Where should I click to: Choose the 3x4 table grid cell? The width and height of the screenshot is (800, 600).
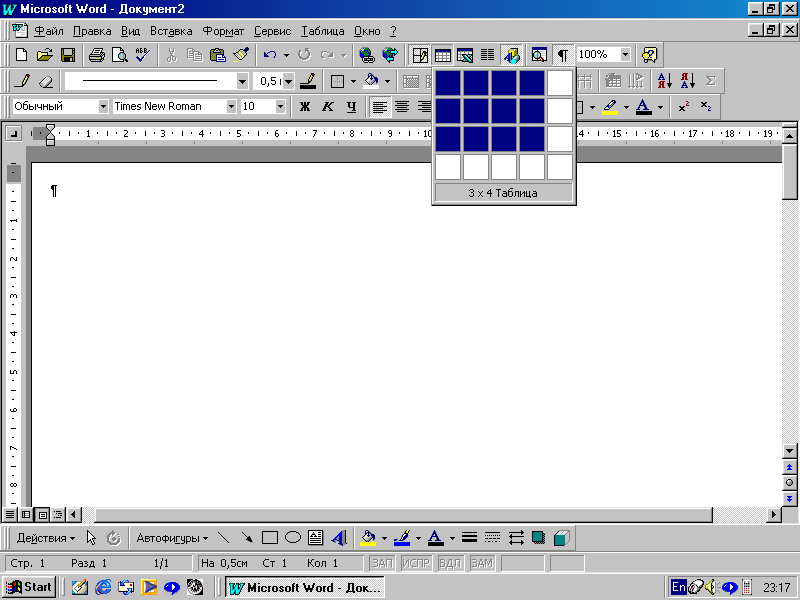(x=532, y=139)
